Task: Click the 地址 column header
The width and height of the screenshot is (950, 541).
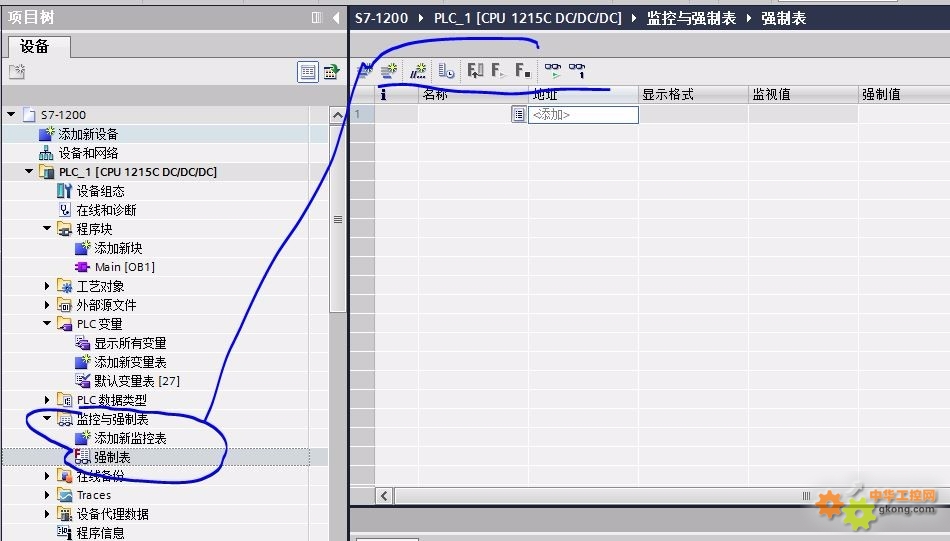Action: pyautogui.click(x=583, y=94)
